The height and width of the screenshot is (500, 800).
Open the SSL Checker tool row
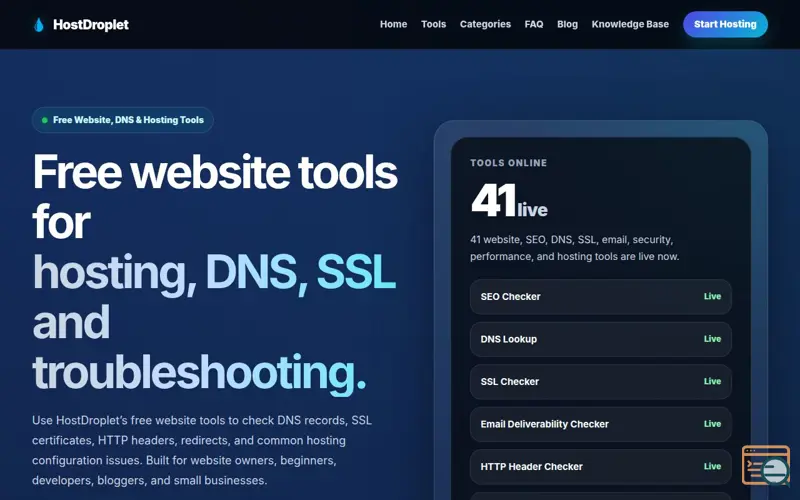pyautogui.click(x=601, y=381)
